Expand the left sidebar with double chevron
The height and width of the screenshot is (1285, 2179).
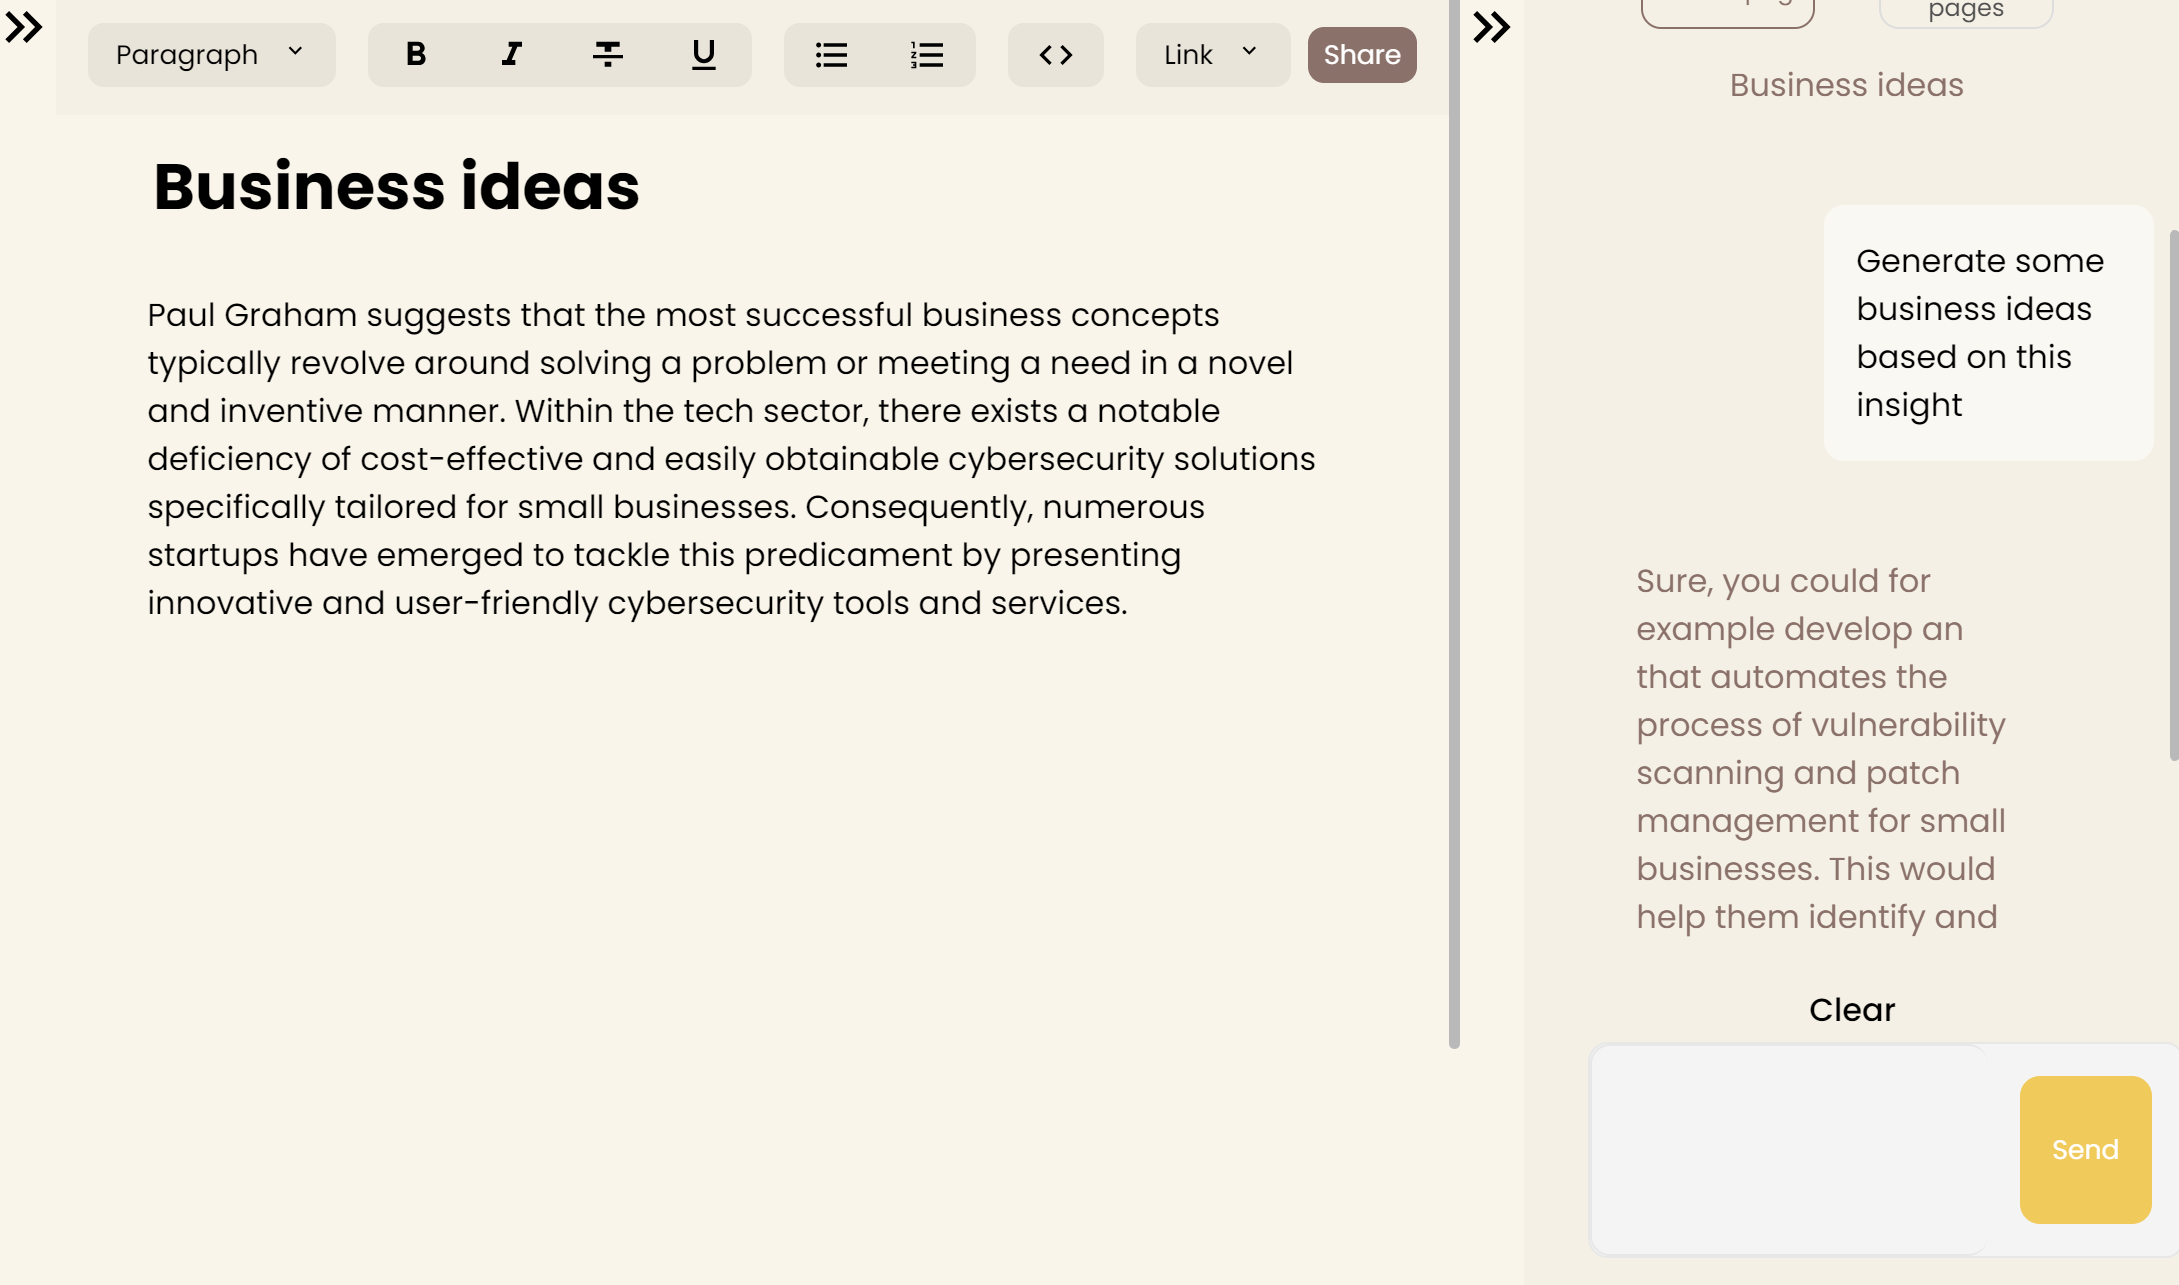coord(24,27)
